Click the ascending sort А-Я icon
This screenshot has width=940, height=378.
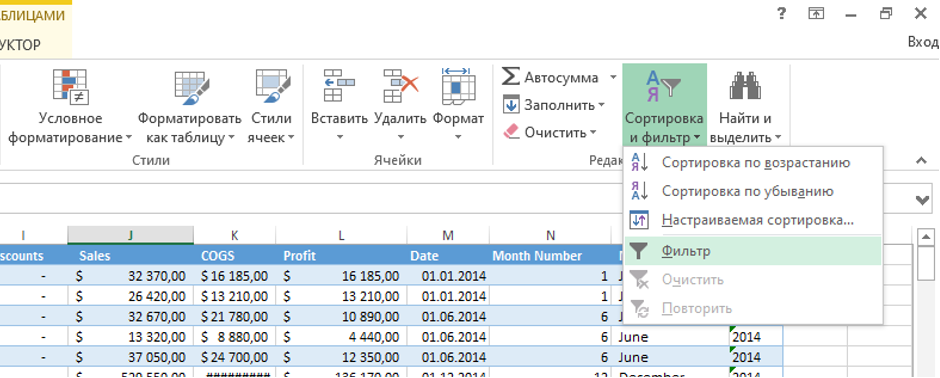(639, 162)
